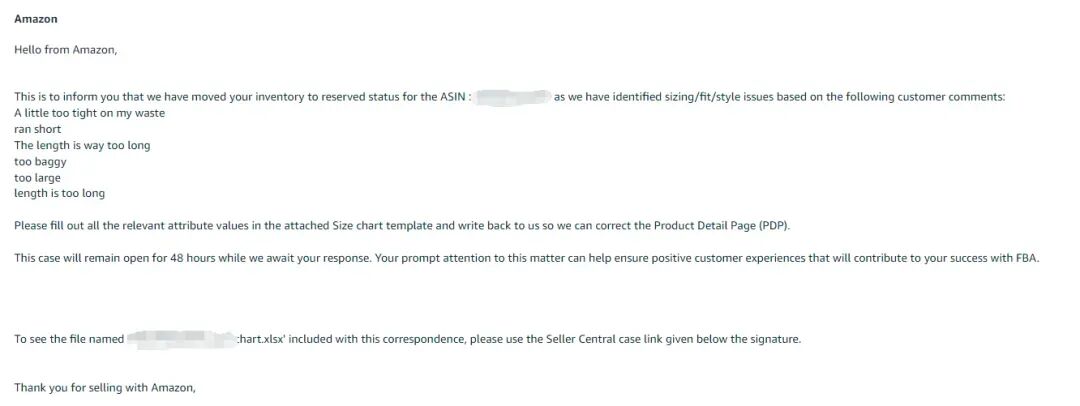The image size is (1080, 406).
Task: Select the final "length is too long" comment
Action: tap(59, 193)
